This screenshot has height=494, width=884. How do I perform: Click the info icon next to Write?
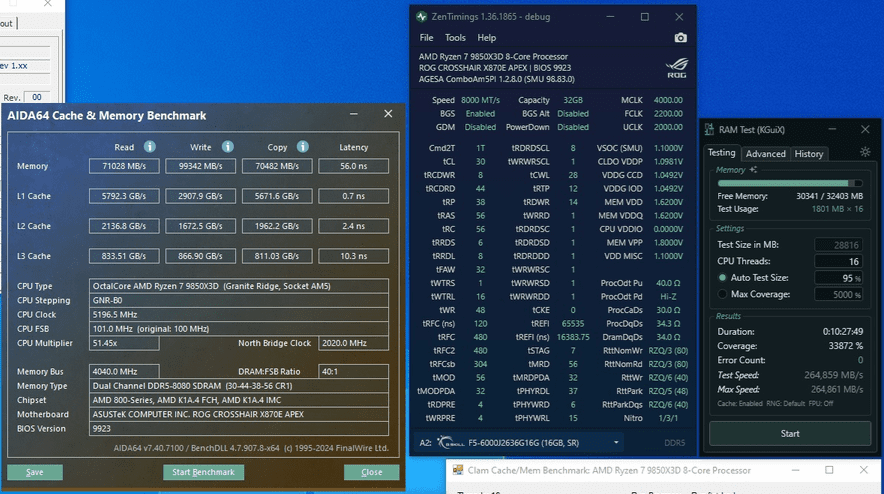228,147
